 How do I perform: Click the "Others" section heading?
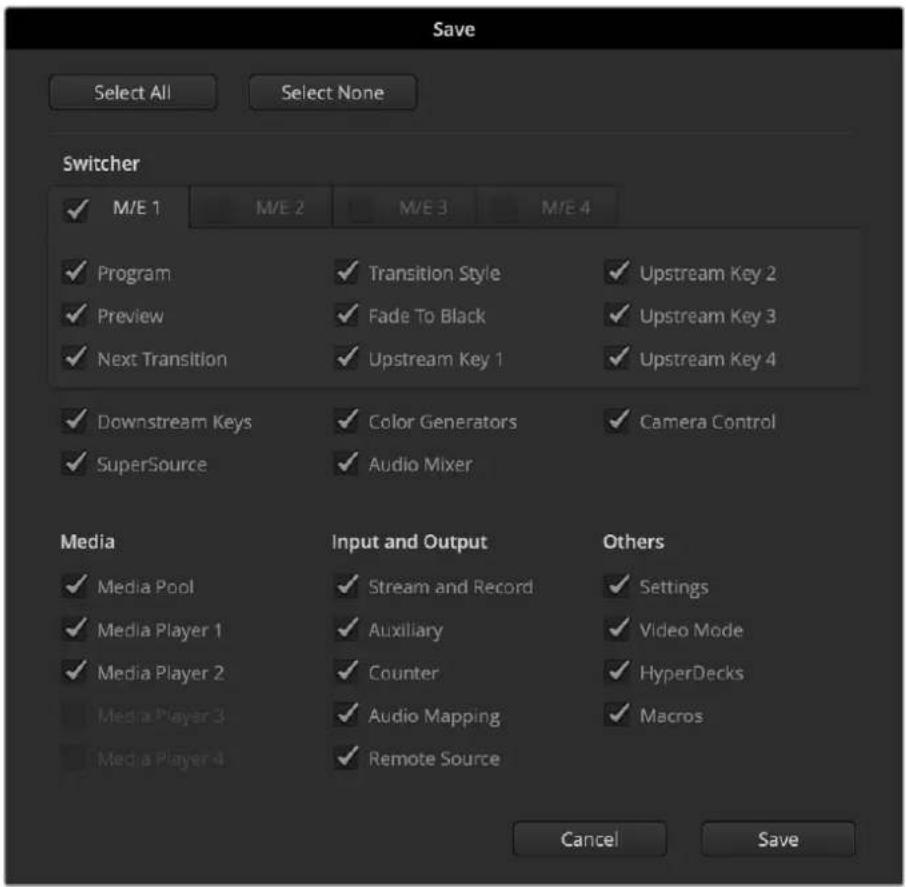pos(633,542)
